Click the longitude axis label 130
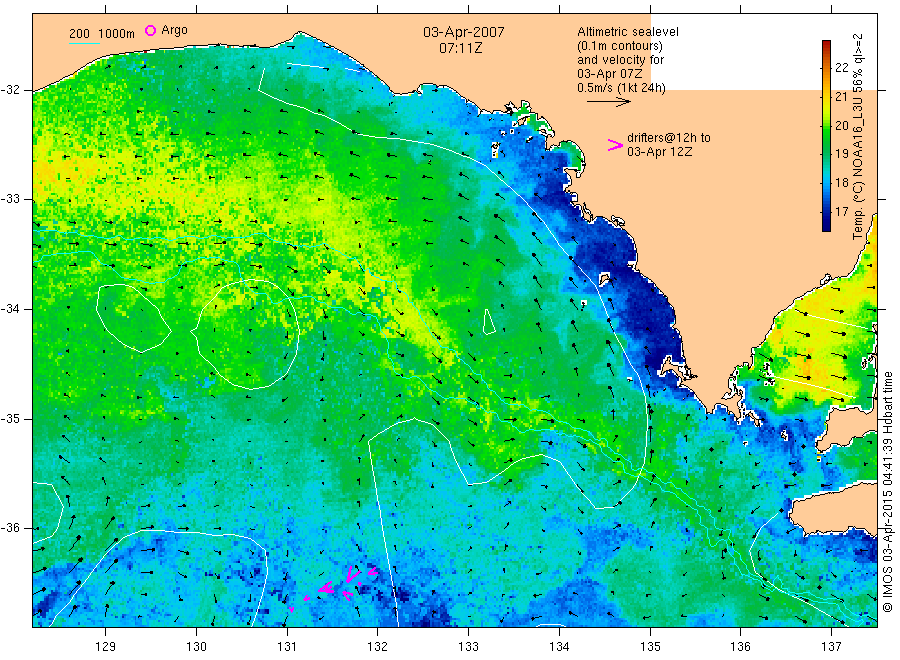 coord(196,647)
